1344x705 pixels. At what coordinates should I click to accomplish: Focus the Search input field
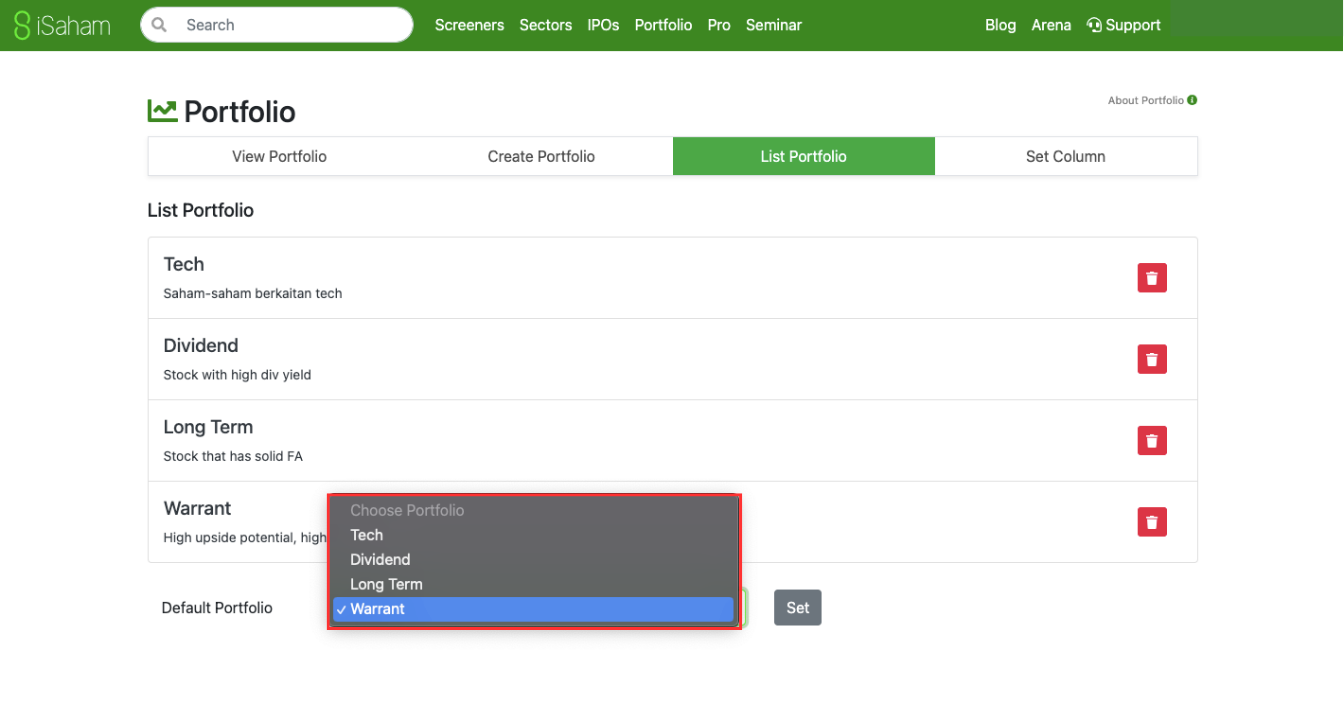pyautogui.click(x=277, y=25)
